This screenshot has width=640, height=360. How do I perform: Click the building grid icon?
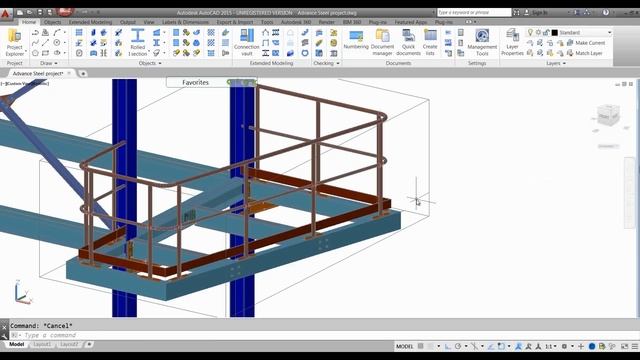click(79, 32)
